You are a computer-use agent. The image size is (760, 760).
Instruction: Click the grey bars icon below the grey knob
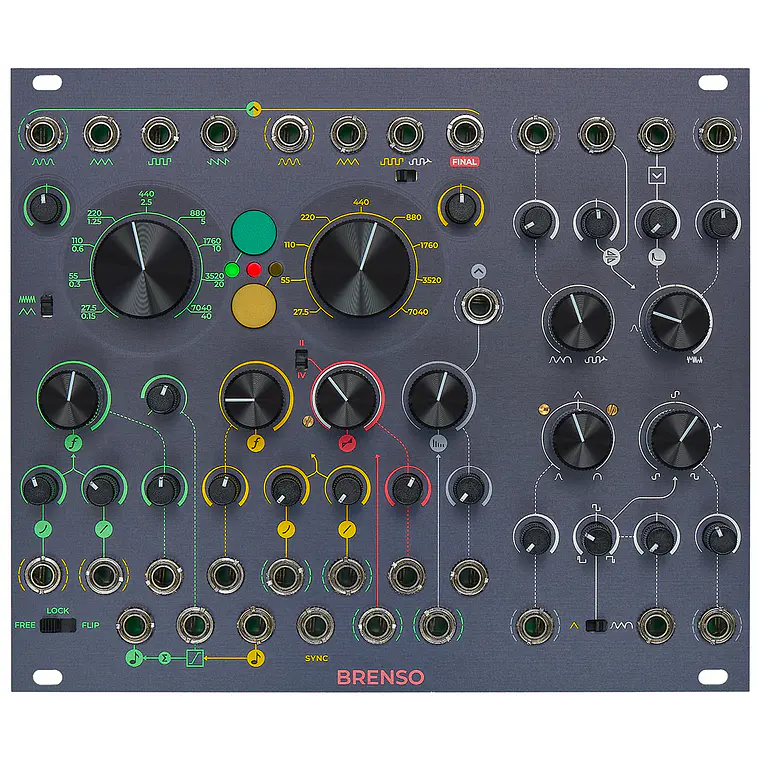(438, 443)
